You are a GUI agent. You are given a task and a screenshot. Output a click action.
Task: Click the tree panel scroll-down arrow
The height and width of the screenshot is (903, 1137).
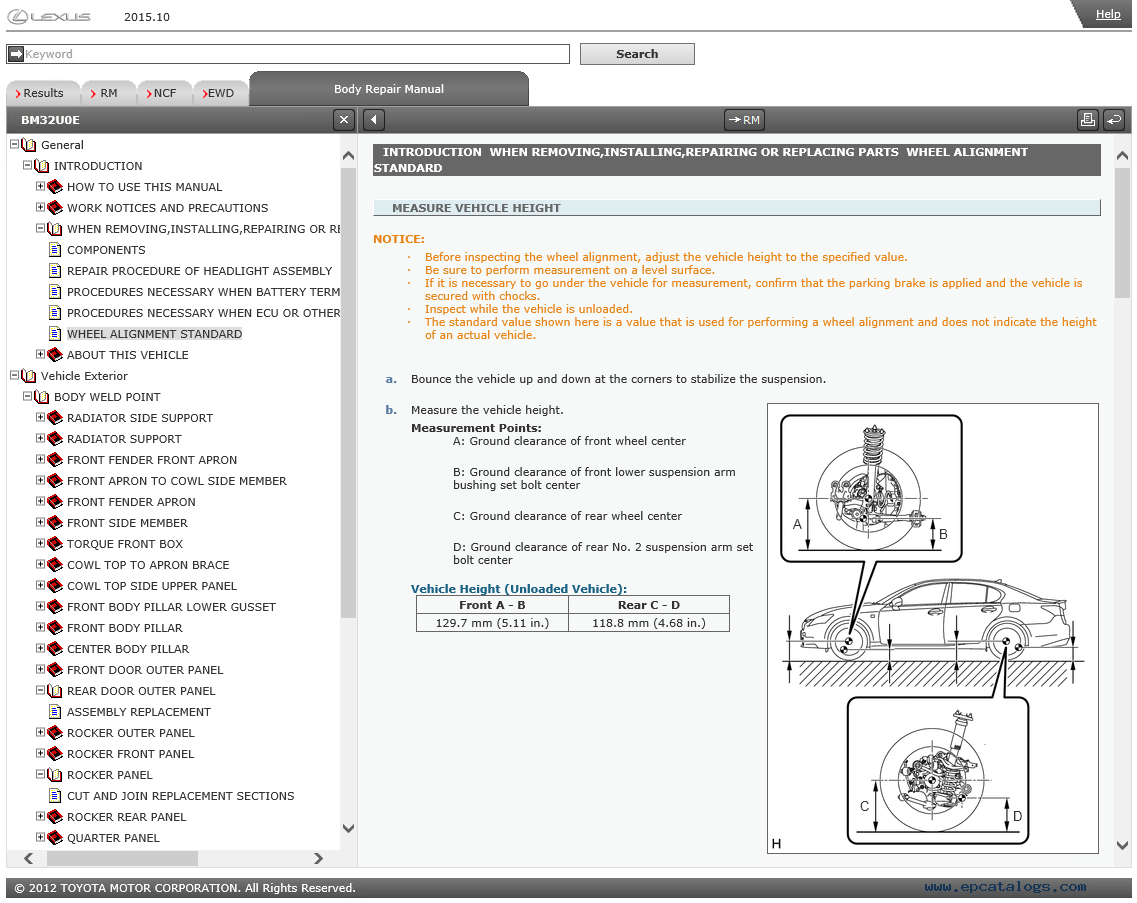tap(348, 828)
